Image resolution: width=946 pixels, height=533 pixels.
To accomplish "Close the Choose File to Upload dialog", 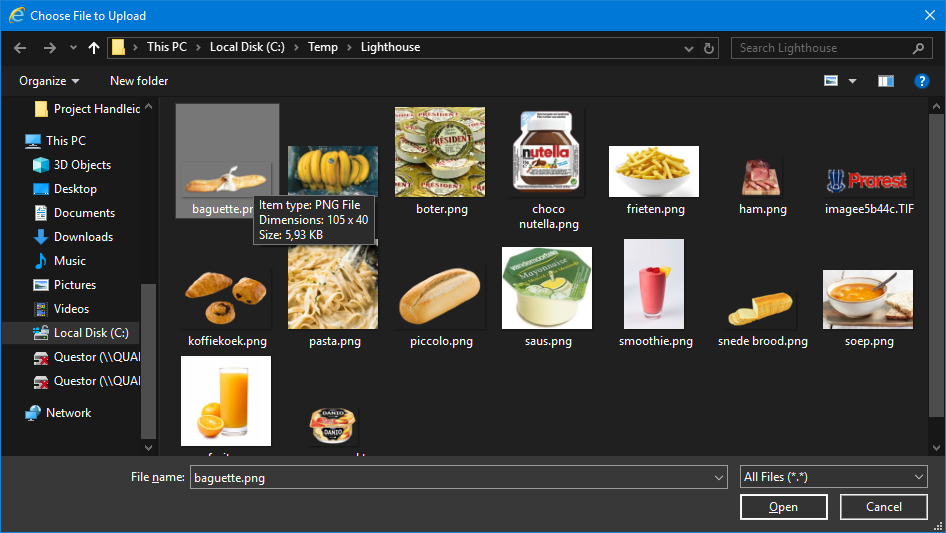I will (930, 16).
